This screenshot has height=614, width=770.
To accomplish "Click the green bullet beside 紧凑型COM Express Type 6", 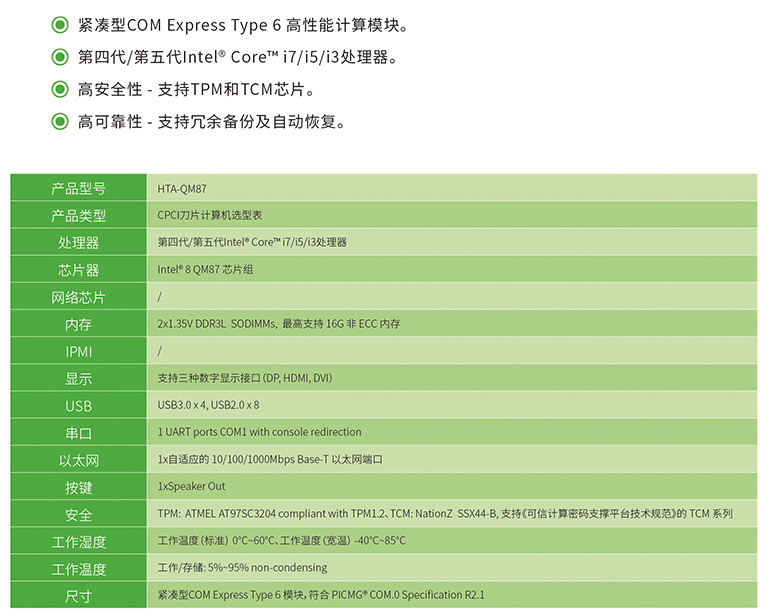I will 60,25.
